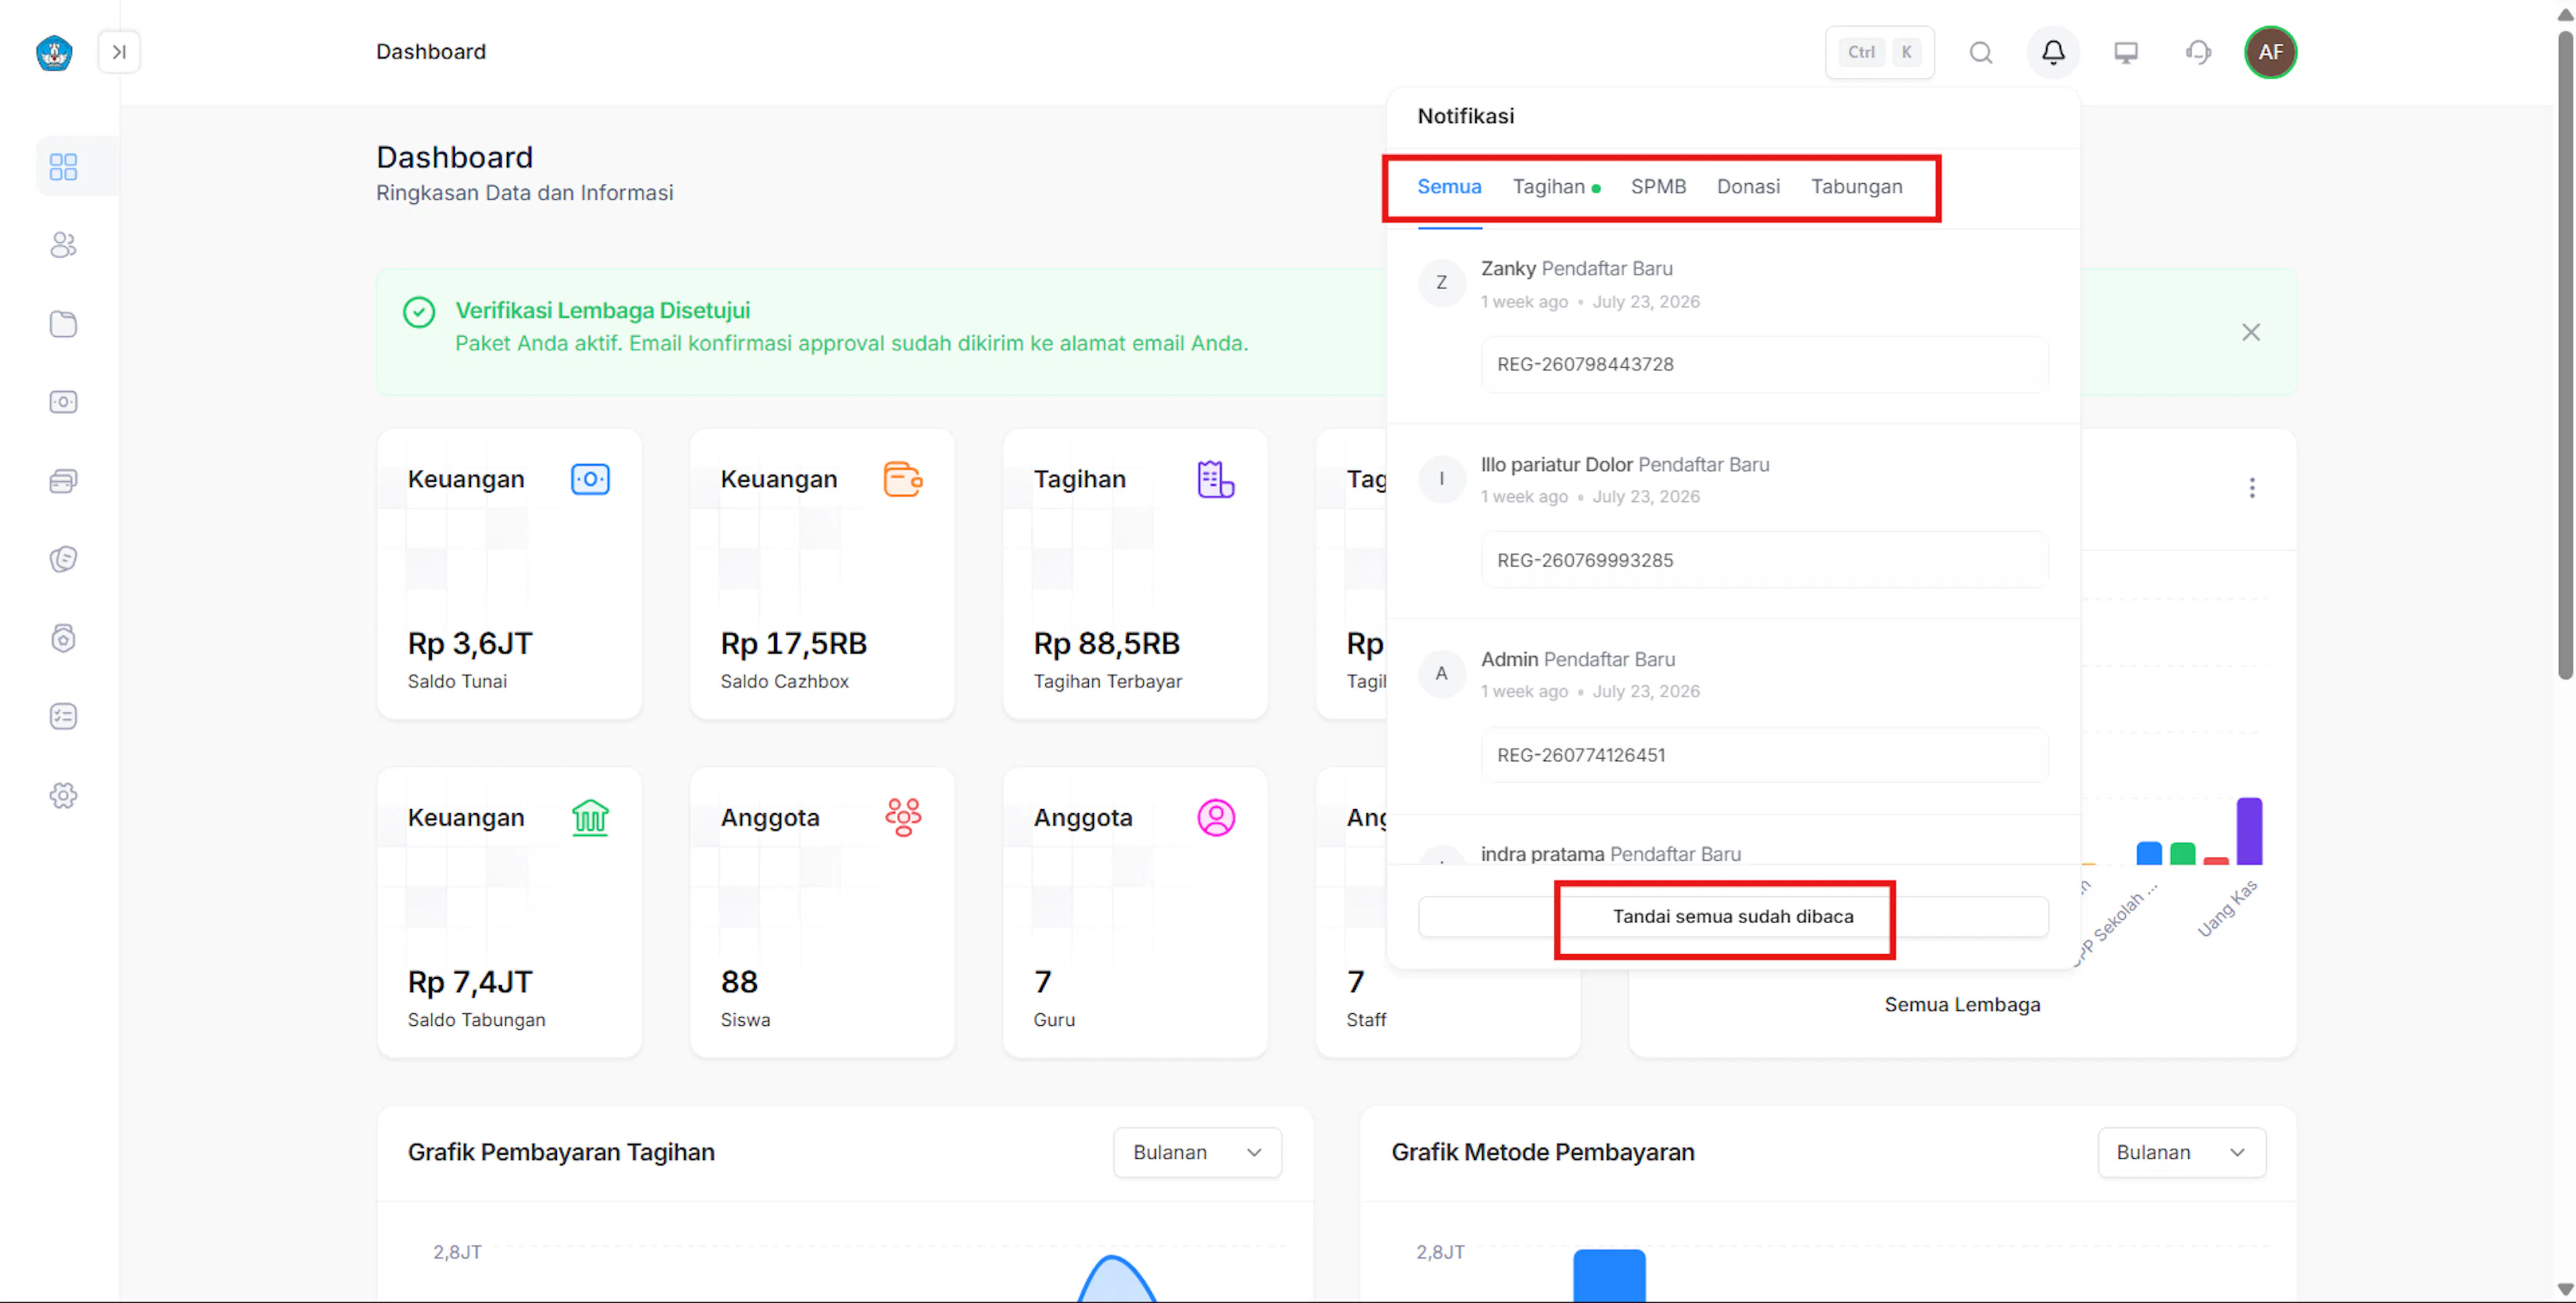Open Bulanan dropdown in Grafik Pembayaran Tagihan

coord(1197,1152)
